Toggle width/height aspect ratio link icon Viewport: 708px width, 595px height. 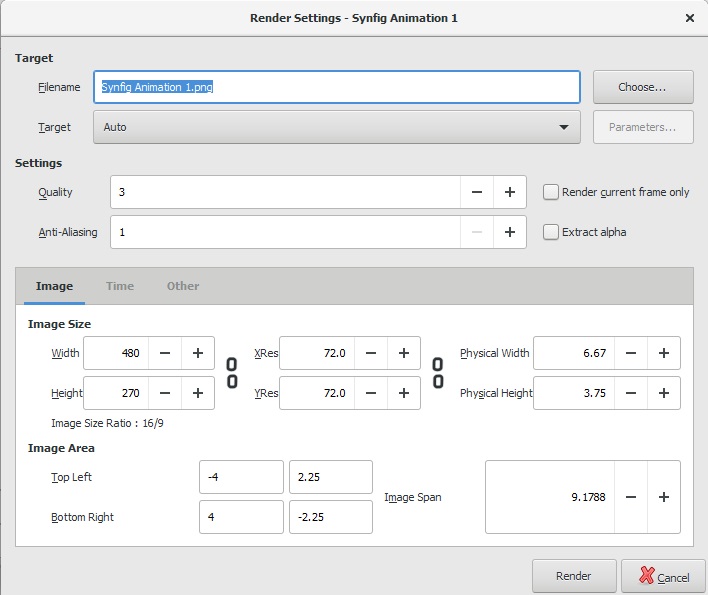232,373
